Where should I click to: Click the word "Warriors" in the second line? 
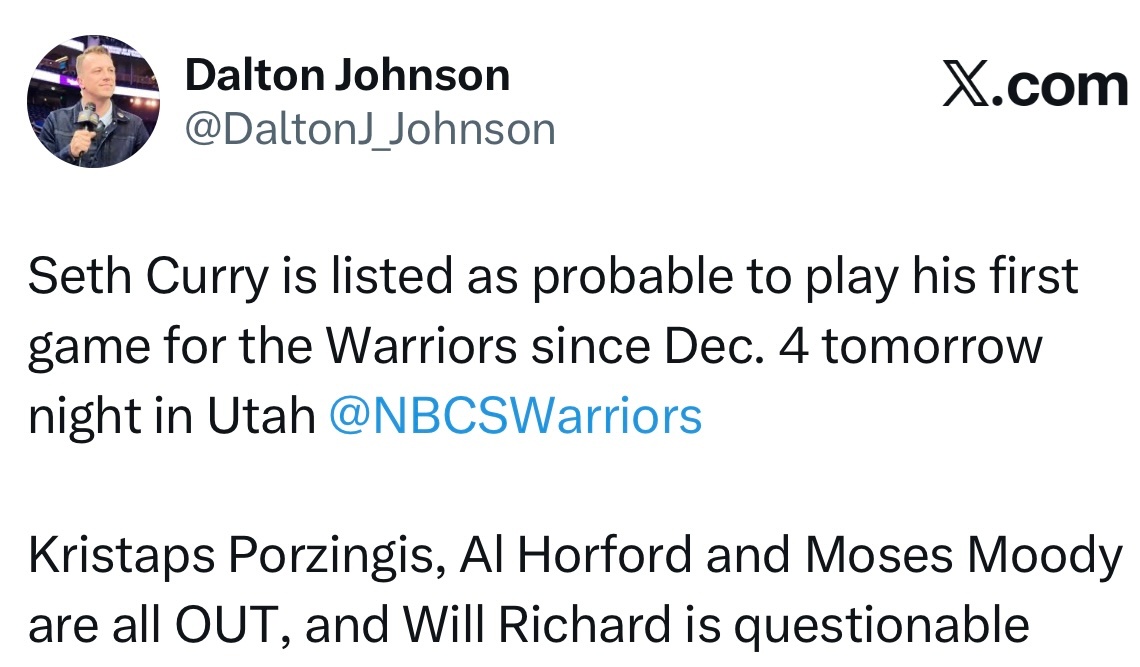tap(422, 347)
